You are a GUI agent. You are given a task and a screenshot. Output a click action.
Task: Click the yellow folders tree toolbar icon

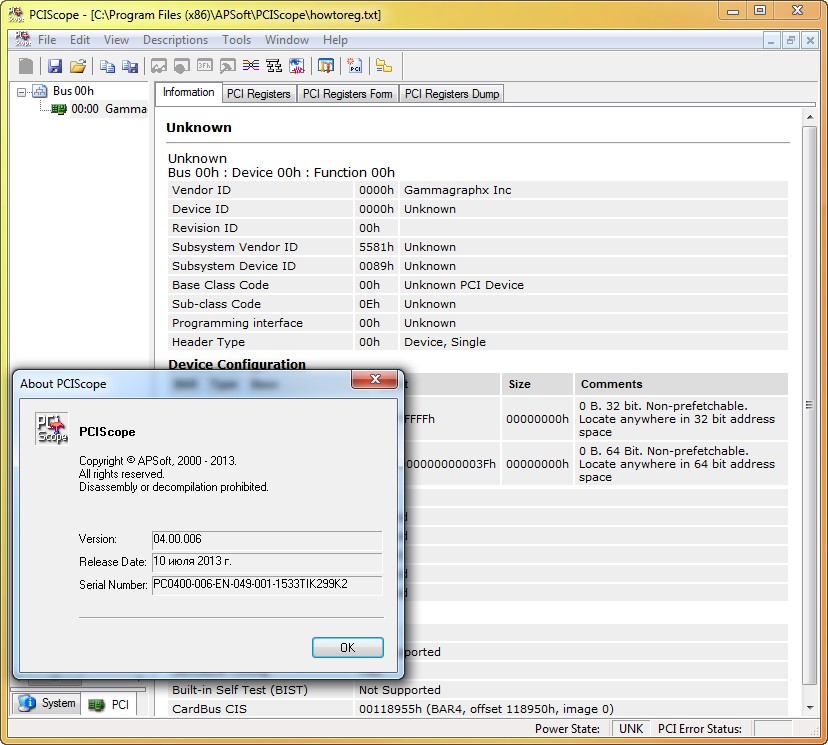point(384,66)
